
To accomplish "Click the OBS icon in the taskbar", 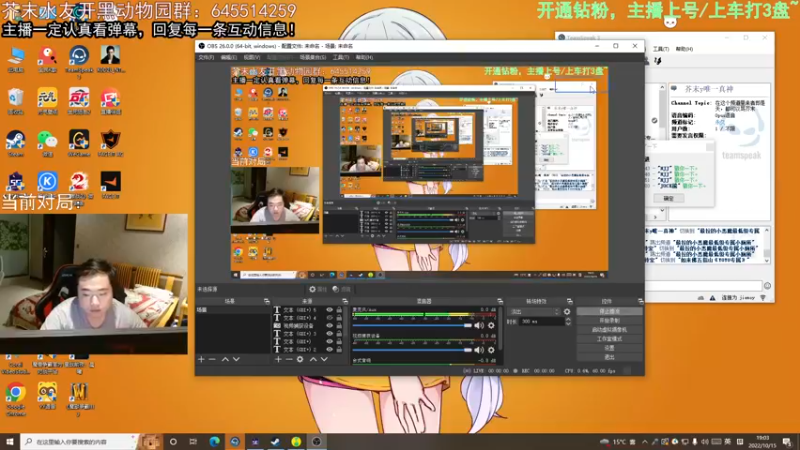I will tap(316, 441).
